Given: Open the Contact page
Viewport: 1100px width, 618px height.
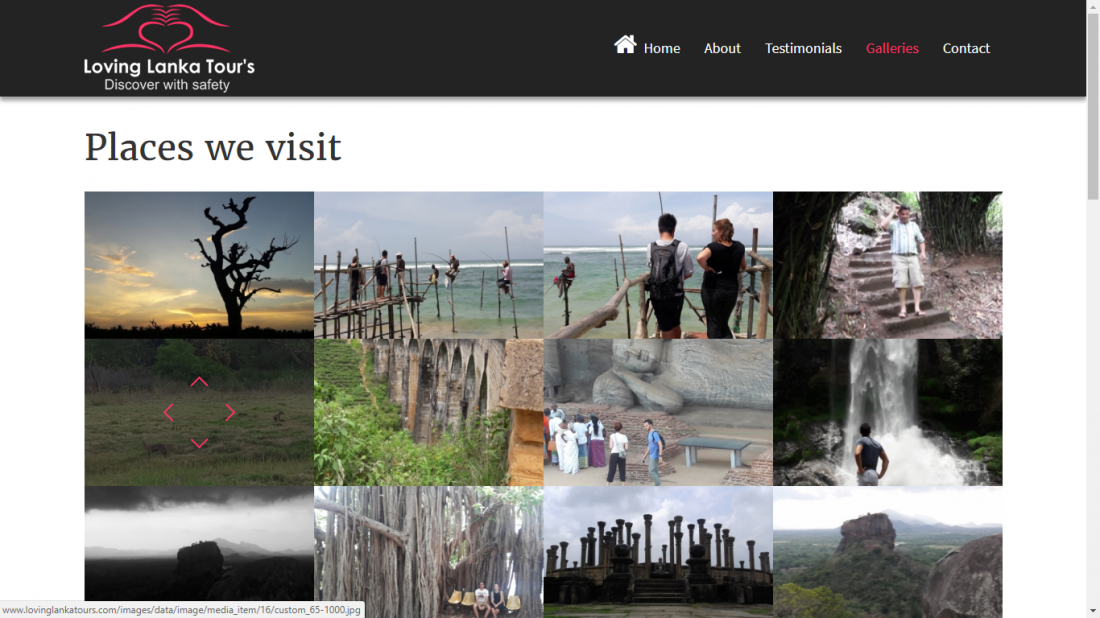Looking at the screenshot, I should 966,48.
